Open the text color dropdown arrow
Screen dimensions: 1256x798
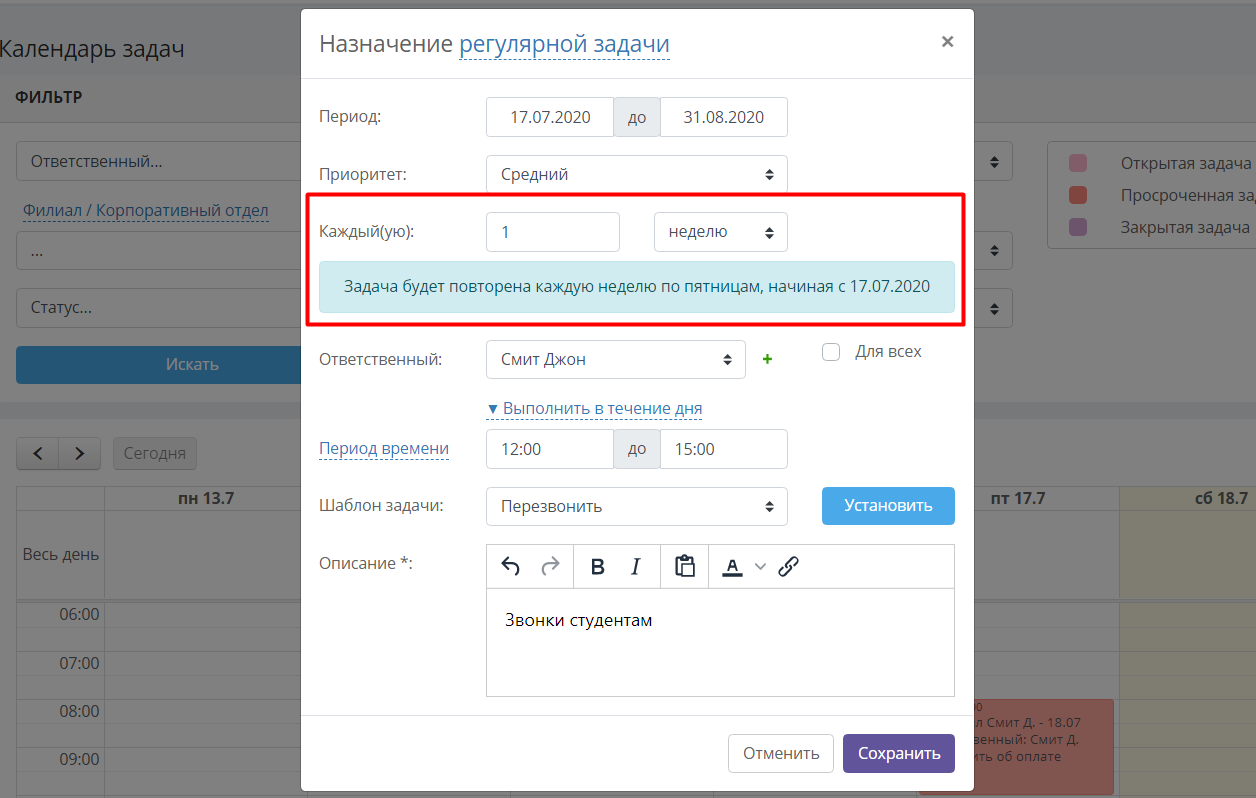coord(760,567)
